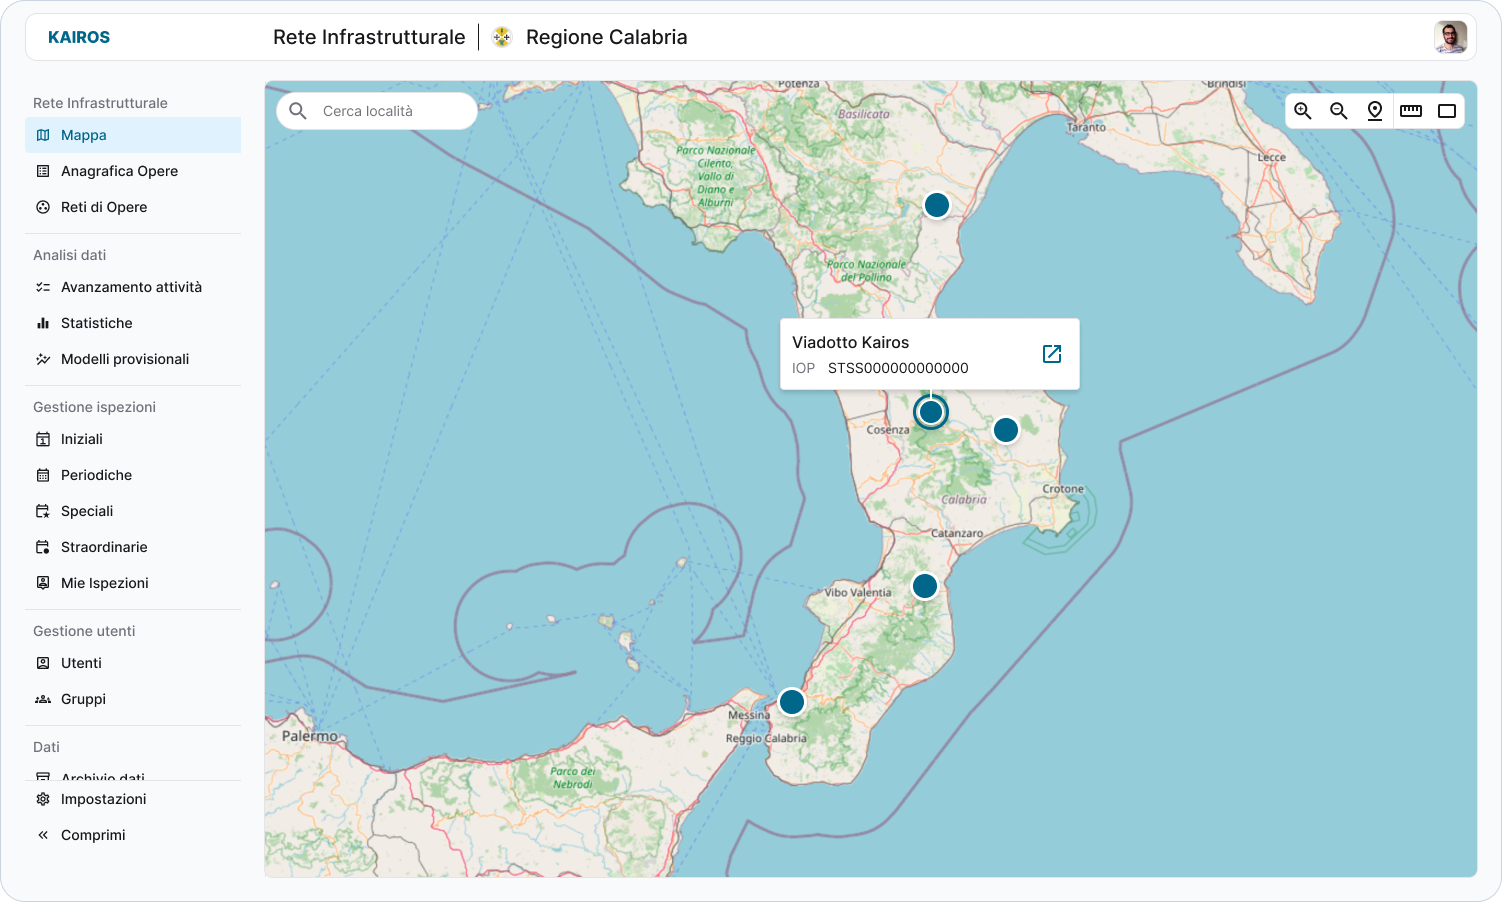This screenshot has width=1502, height=902.
Task: Select the ruler measure tool
Action: pos(1411,111)
